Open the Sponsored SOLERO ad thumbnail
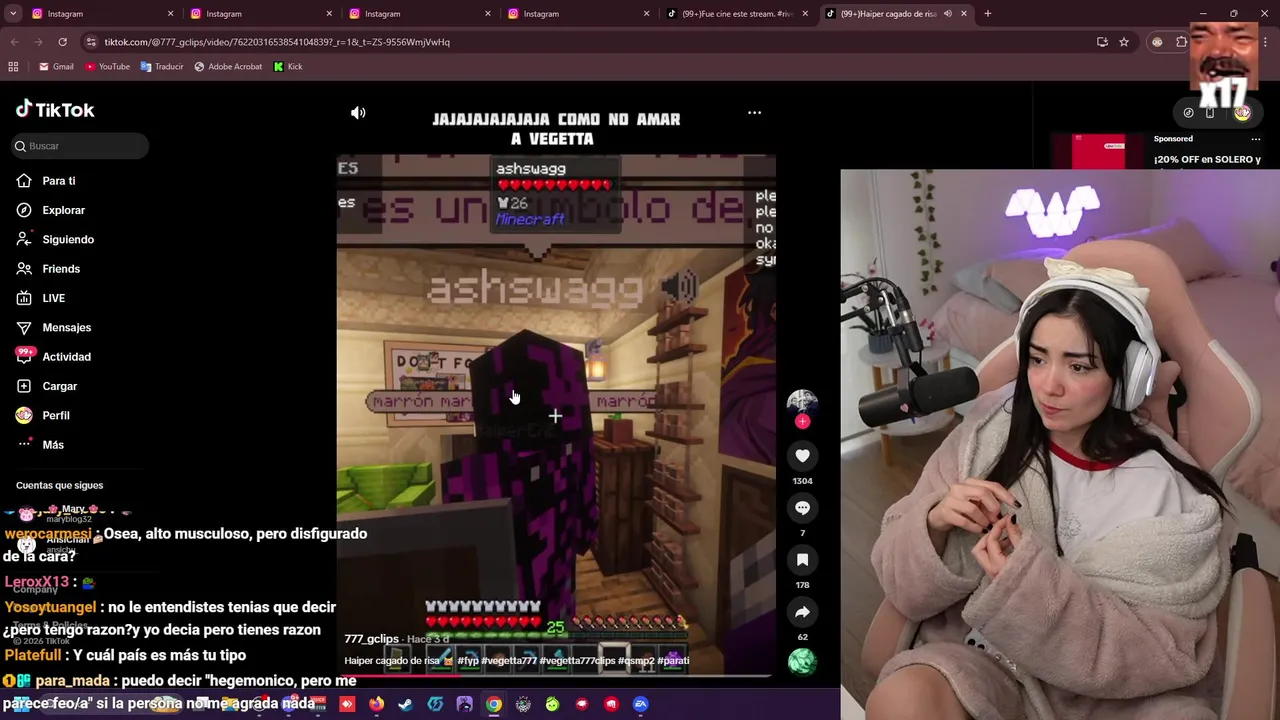This screenshot has width=1280, height=720. tap(1098, 151)
